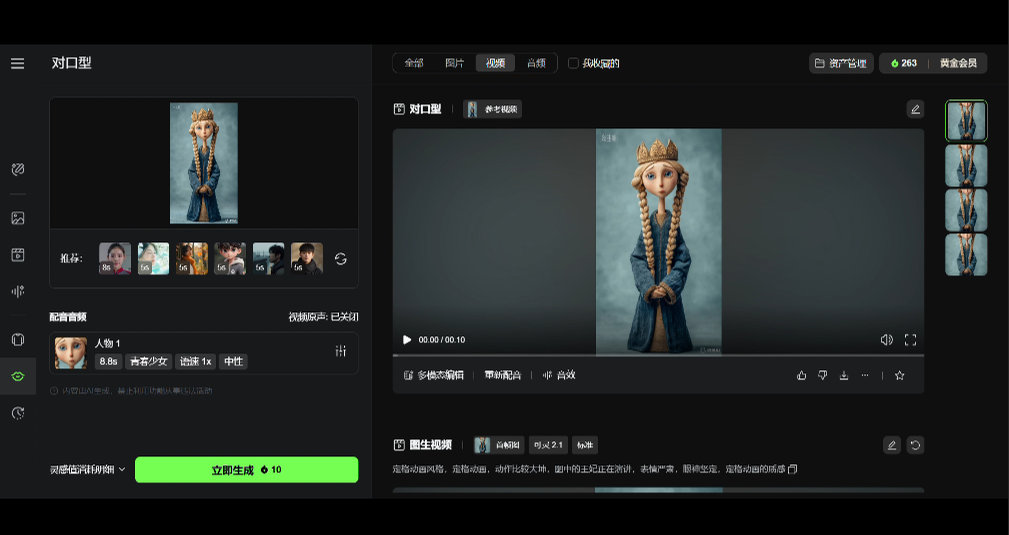
Task: Click the thumbs-down dislike icon
Action: [822, 376]
